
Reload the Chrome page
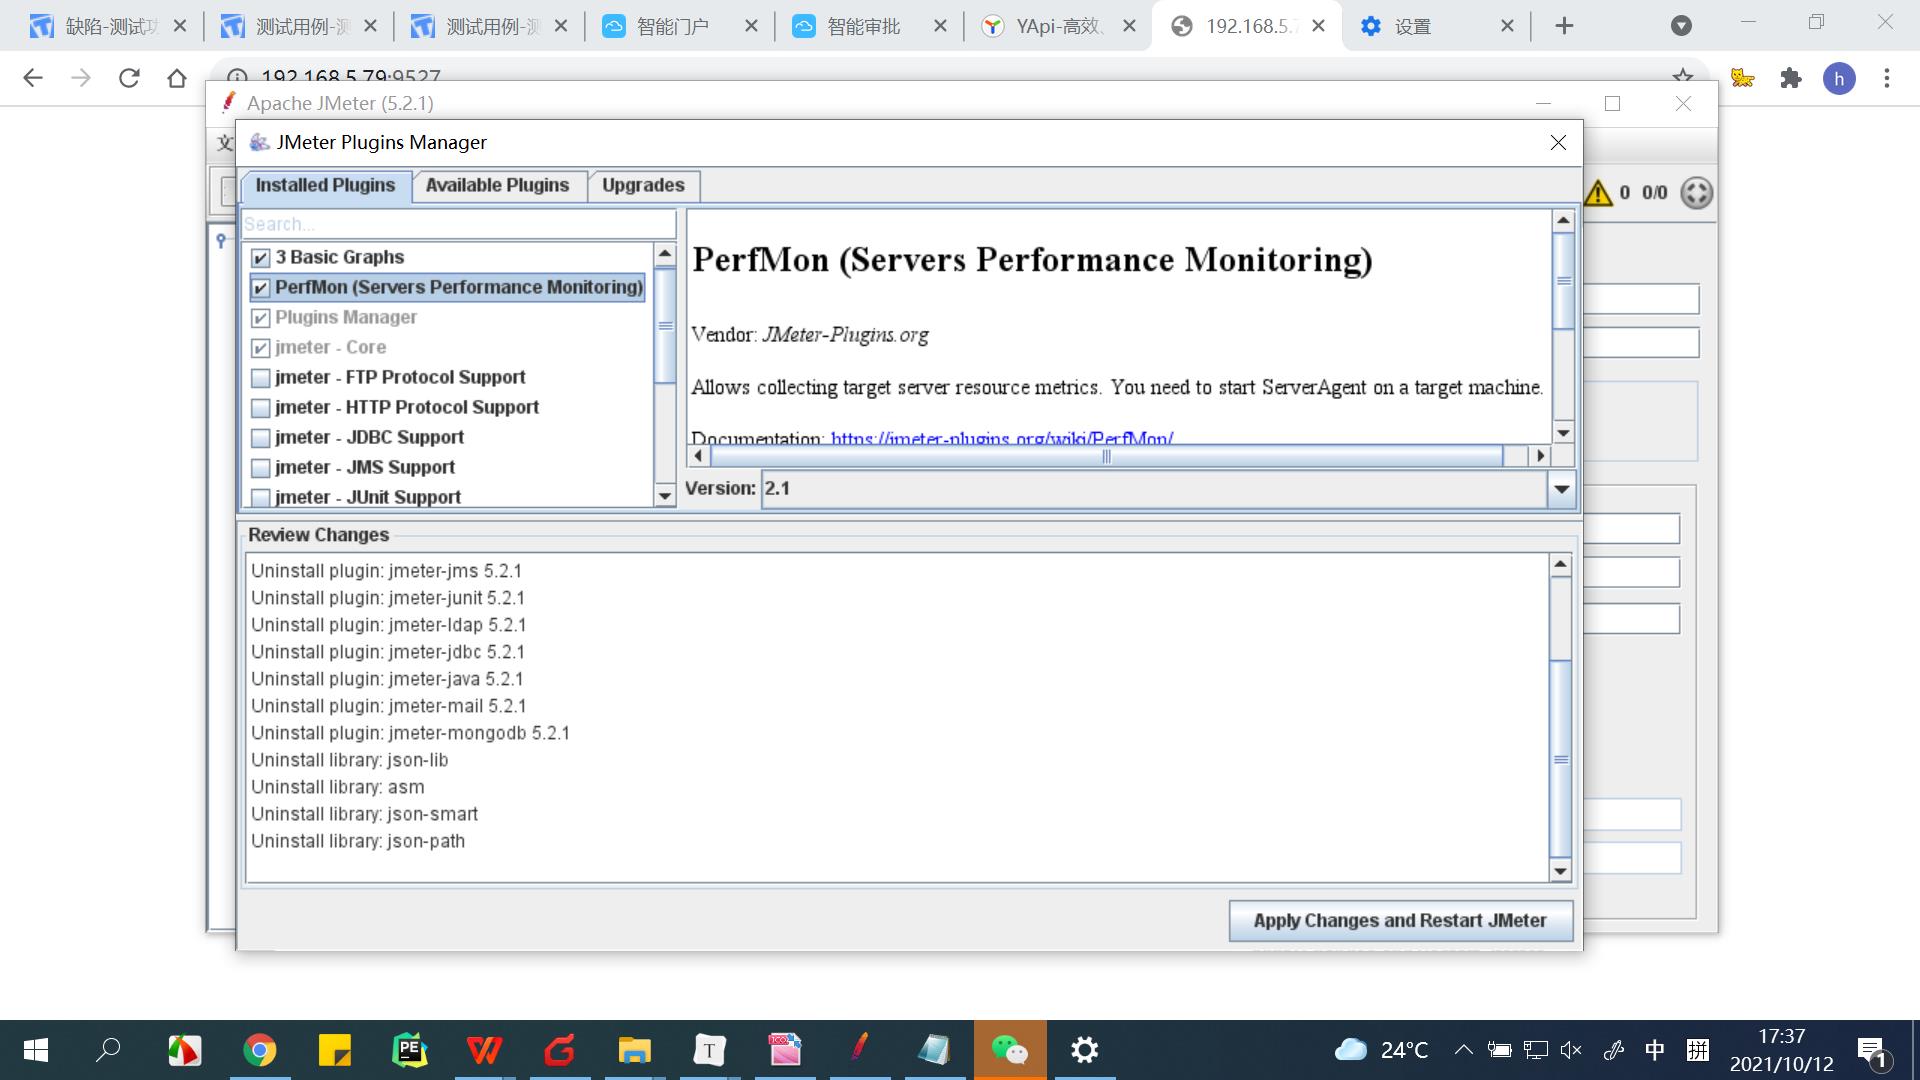(x=129, y=78)
